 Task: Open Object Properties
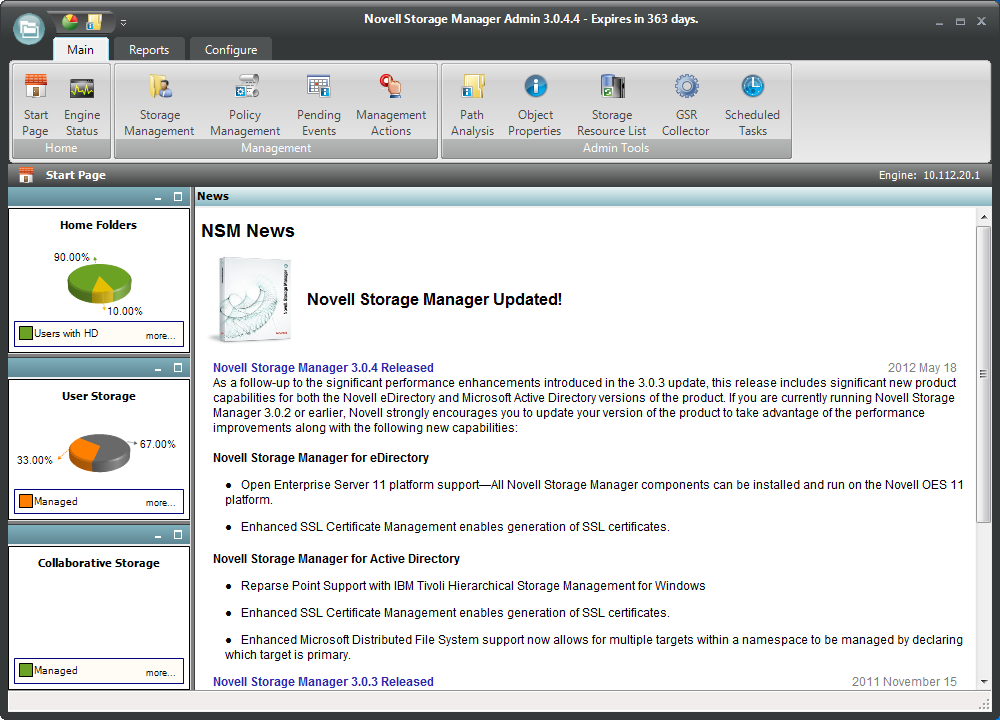coord(535,105)
